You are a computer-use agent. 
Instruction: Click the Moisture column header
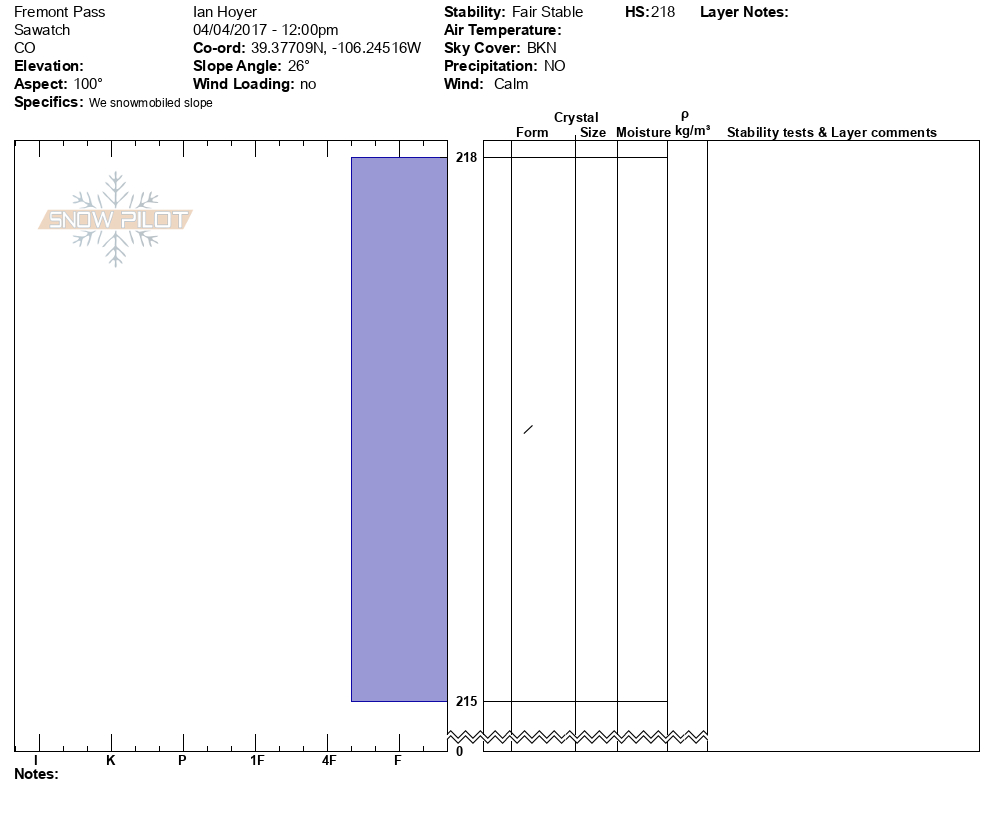click(x=643, y=133)
